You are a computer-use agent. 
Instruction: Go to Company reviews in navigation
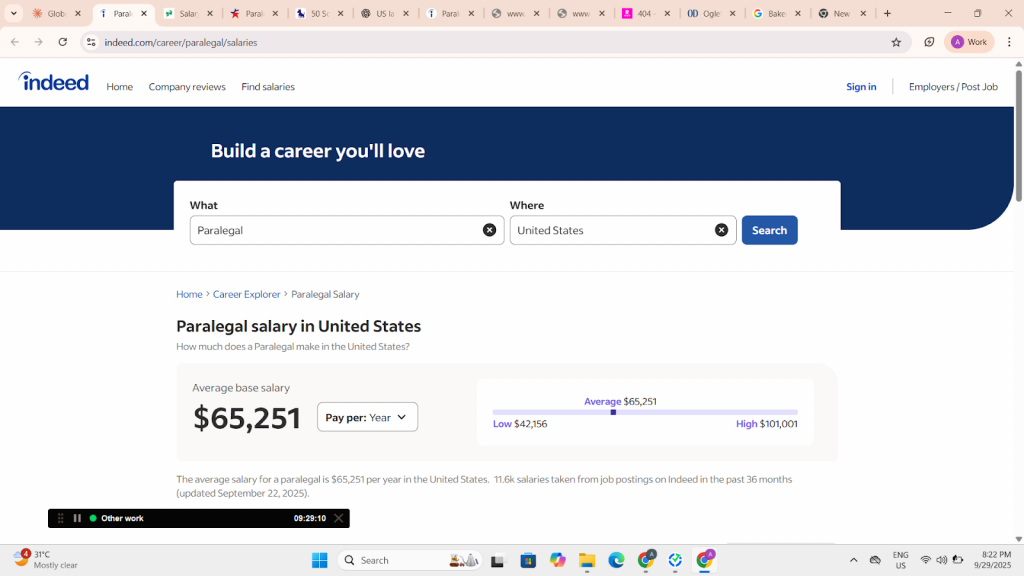pos(187,87)
